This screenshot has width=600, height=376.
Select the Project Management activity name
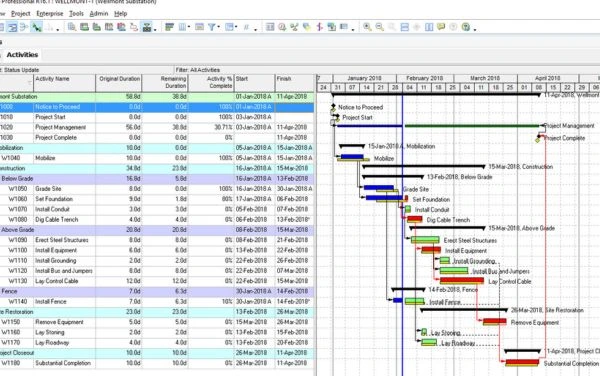(x=60, y=127)
